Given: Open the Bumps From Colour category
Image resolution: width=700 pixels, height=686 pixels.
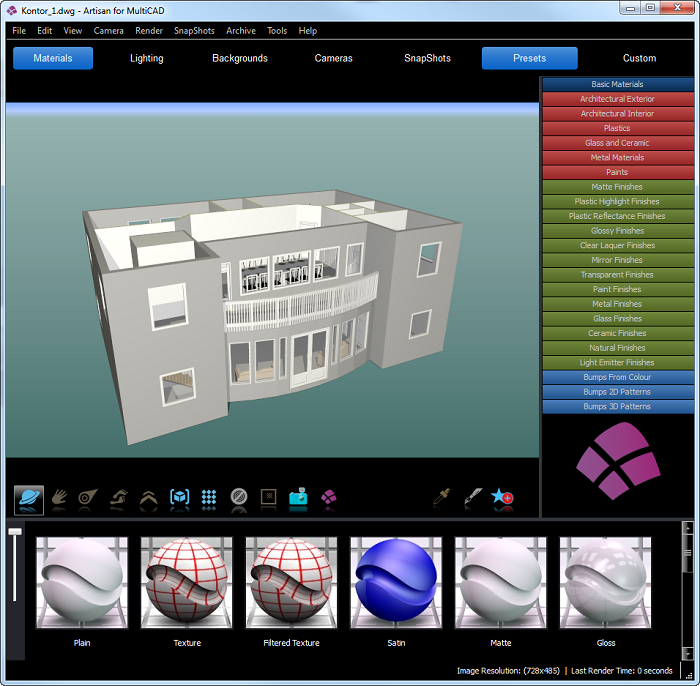Looking at the screenshot, I should point(618,378).
